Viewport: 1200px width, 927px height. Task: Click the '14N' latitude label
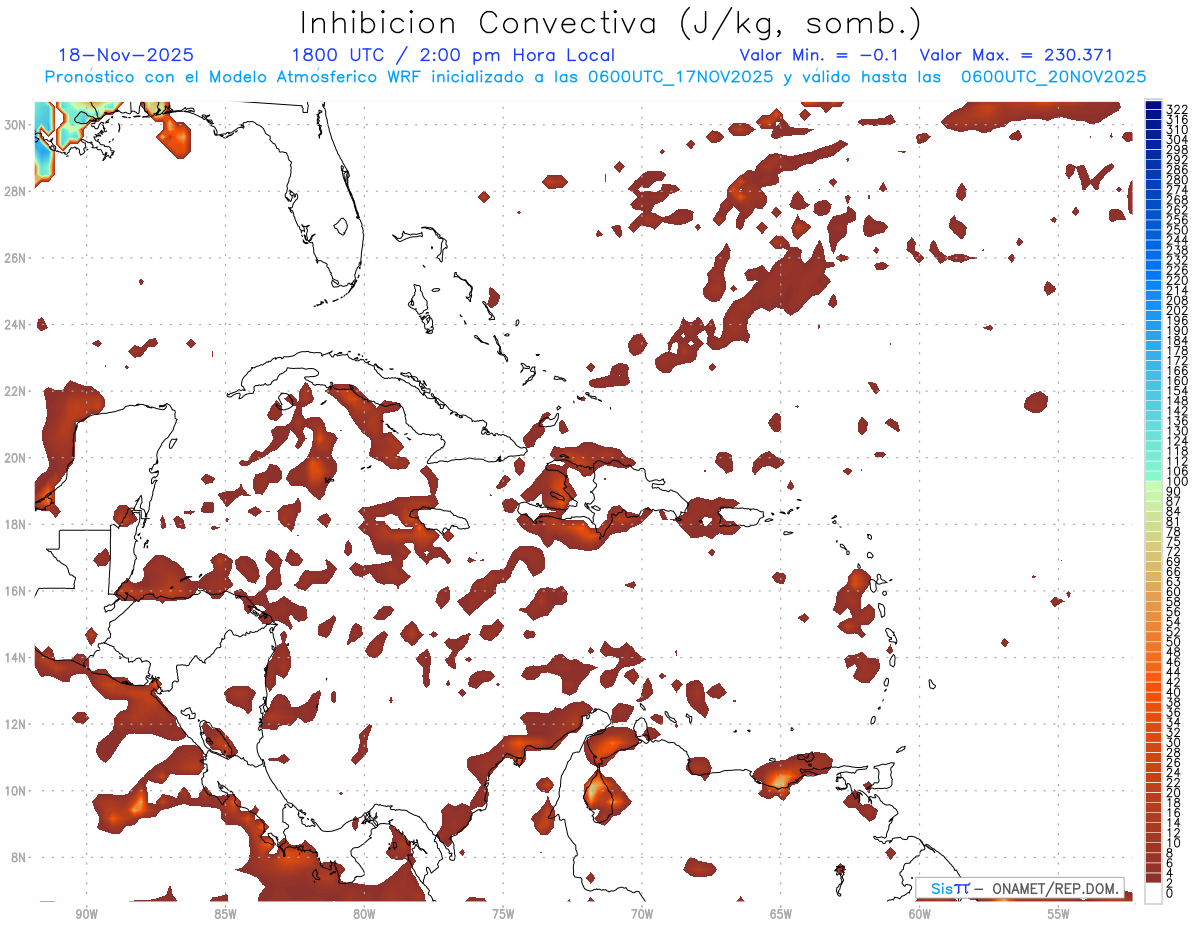point(15,657)
